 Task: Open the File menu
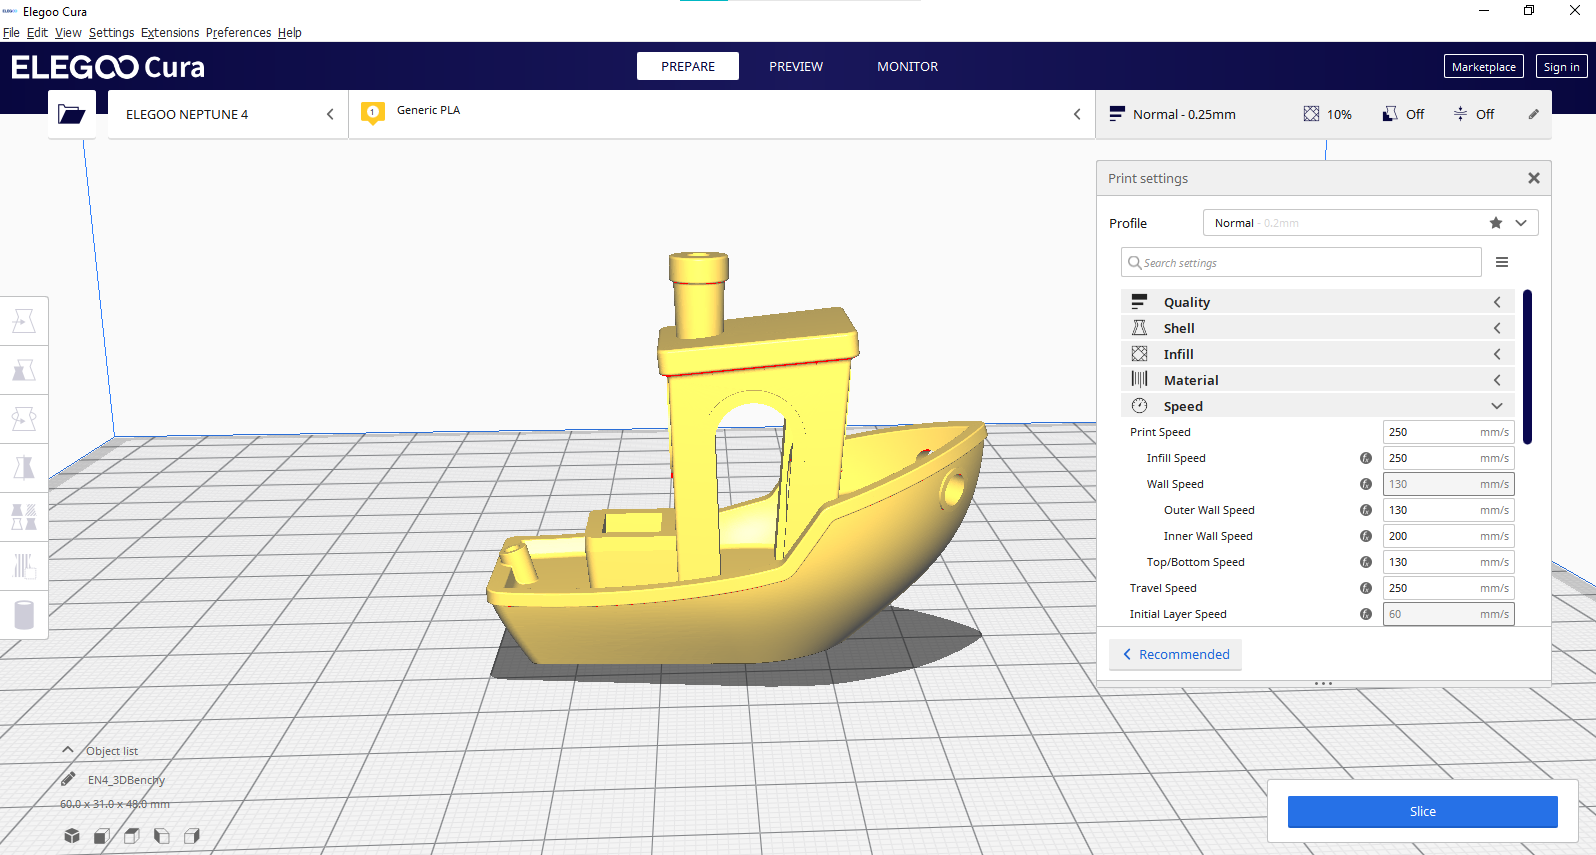(x=11, y=33)
